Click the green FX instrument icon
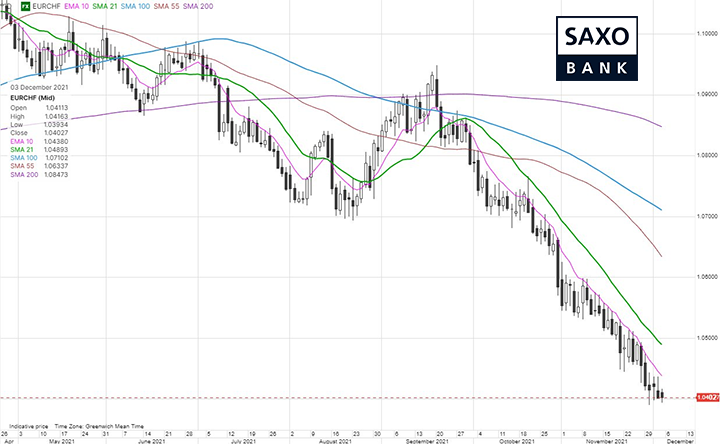The height and width of the screenshot is (444, 720). click(x=26, y=6)
